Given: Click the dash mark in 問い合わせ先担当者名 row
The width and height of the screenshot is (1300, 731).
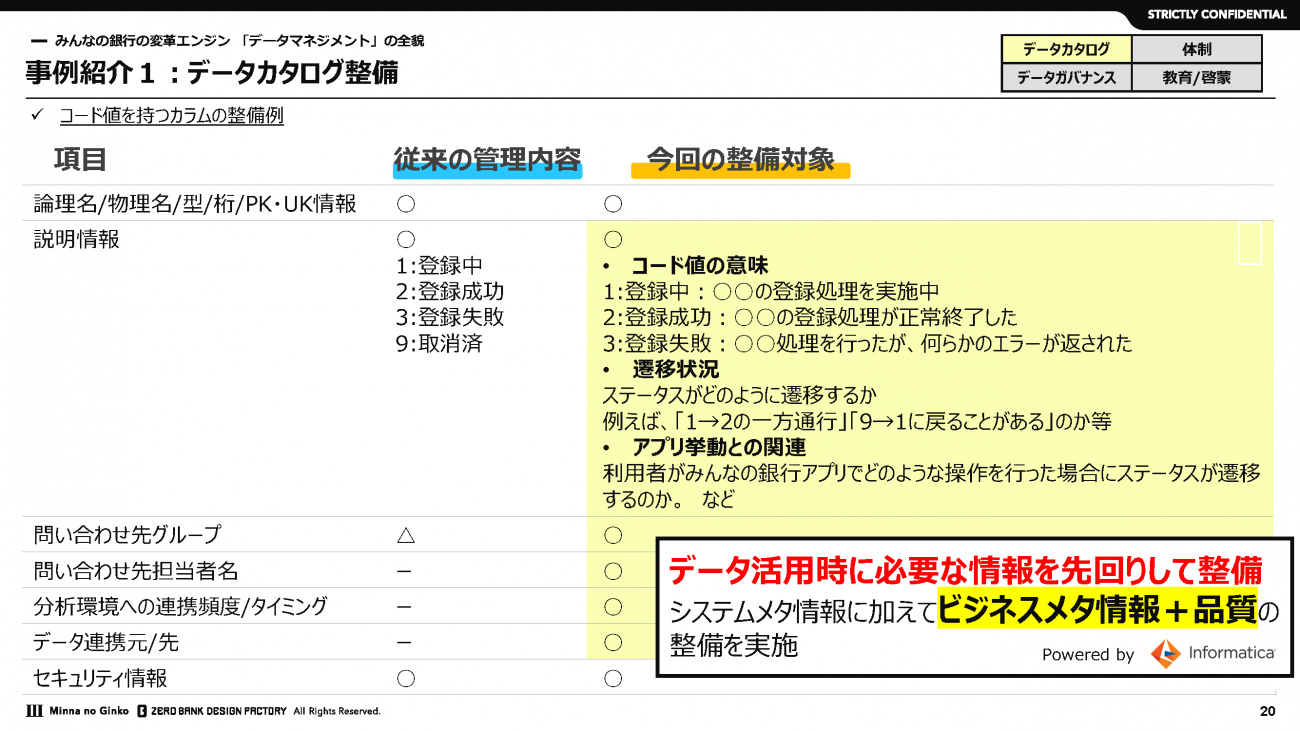Looking at the screenshot, I should pos(405,571).
